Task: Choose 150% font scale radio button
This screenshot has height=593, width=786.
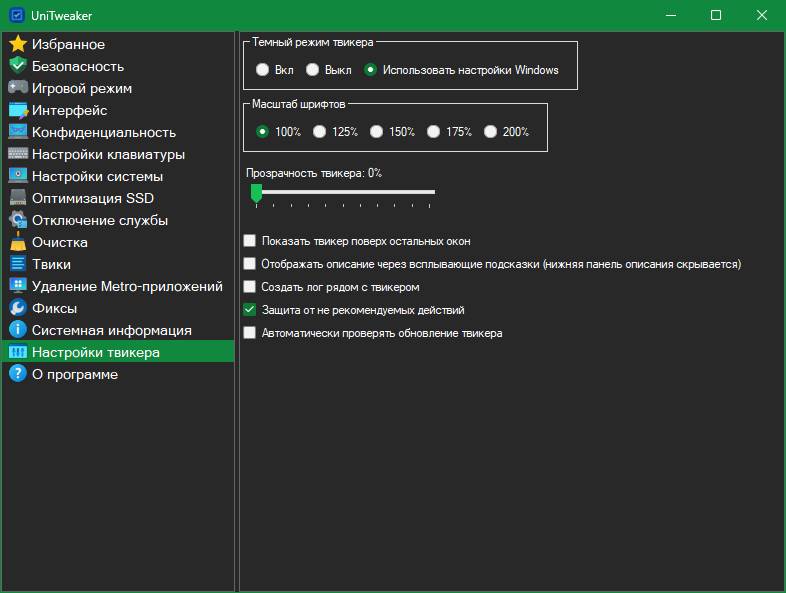Action: coord(376,131)
